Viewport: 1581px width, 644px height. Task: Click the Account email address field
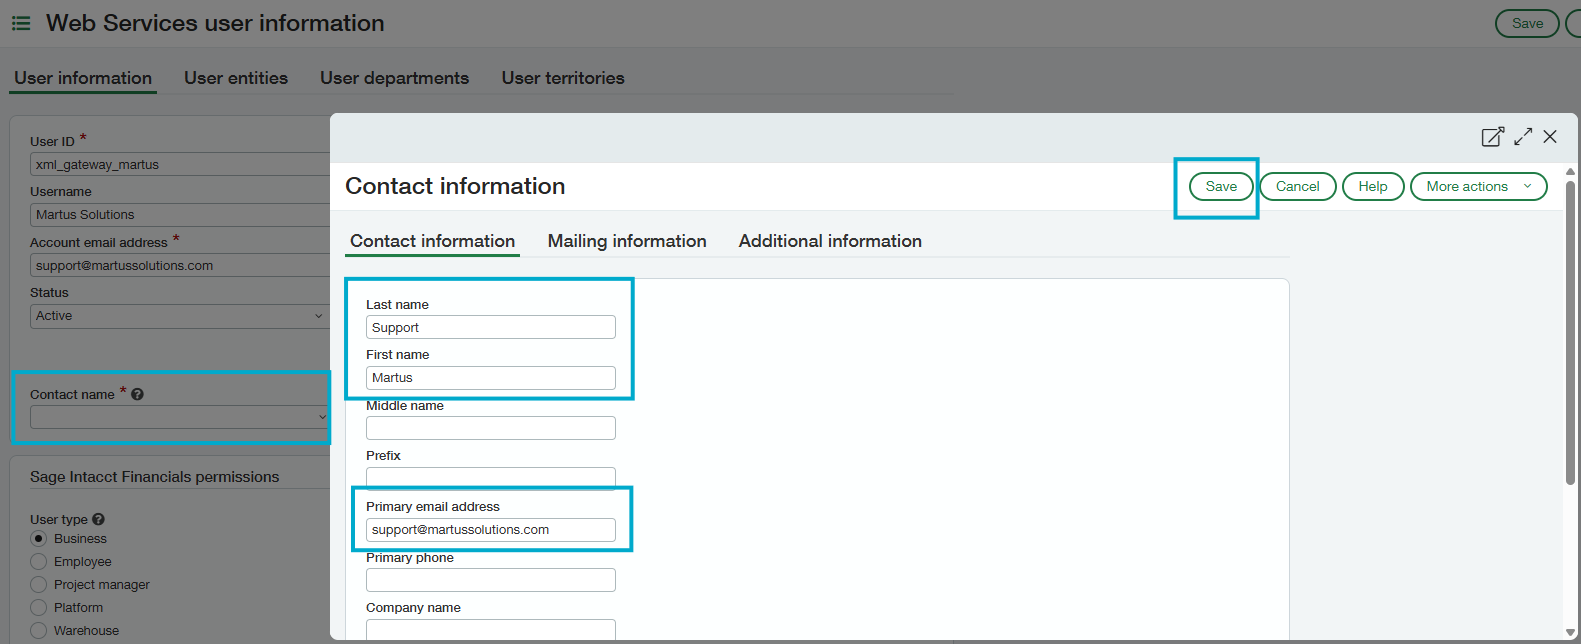[180, 266]
